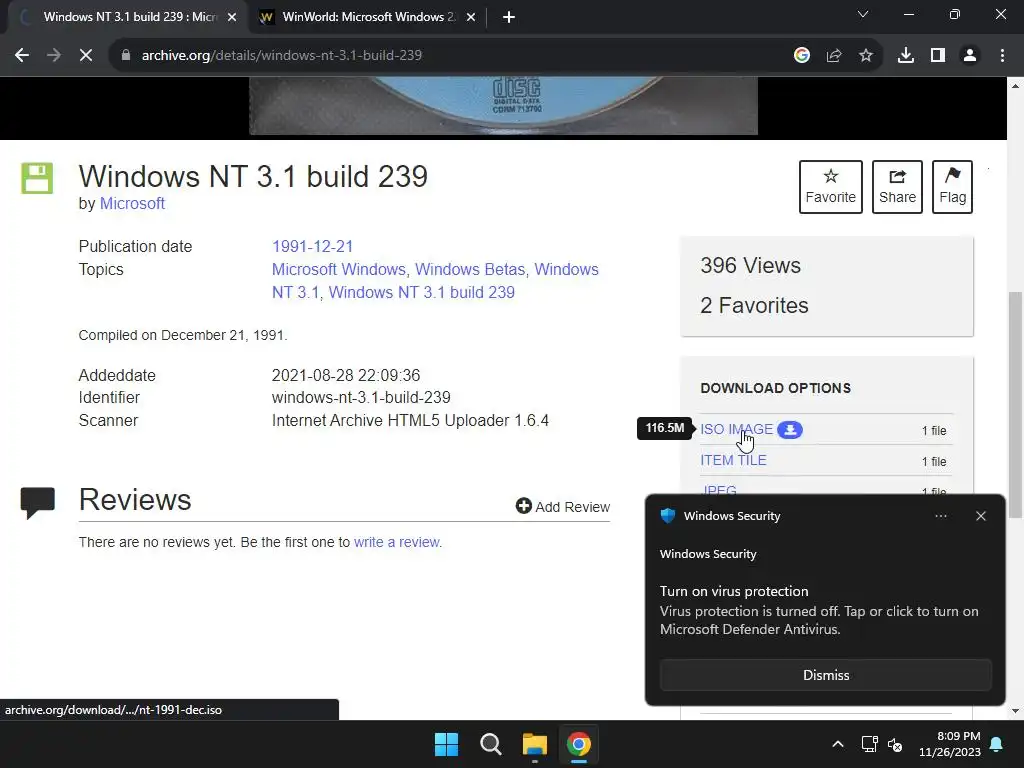Download the ISO IMAGE file

[736, 429]
